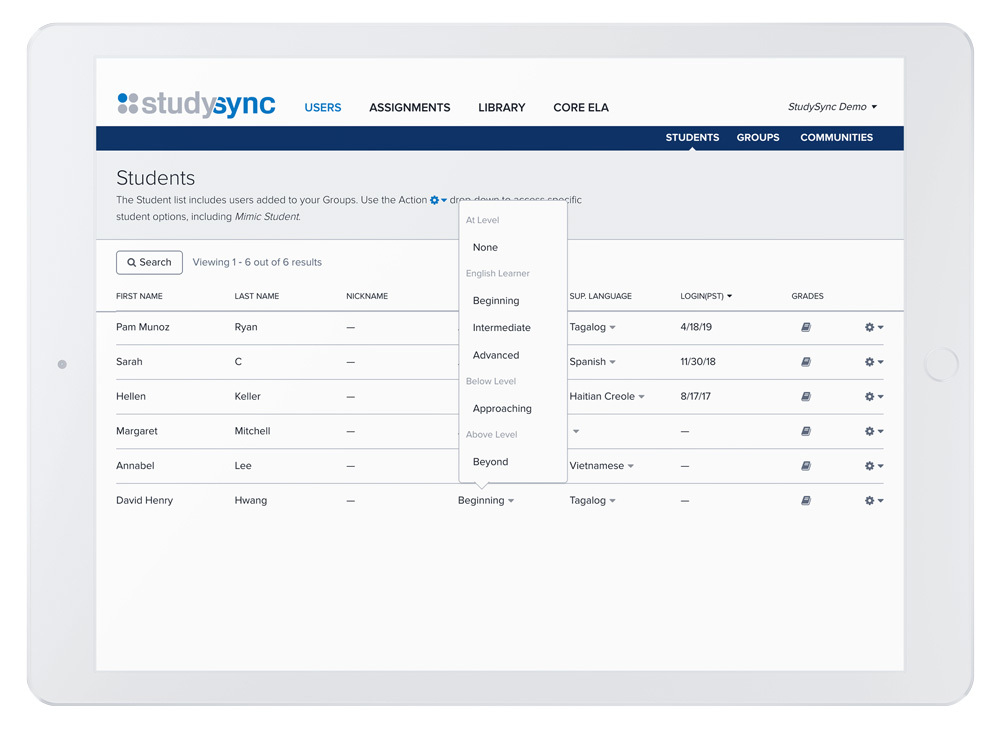Click action gear icon for Sarah C

coord(873,362)
